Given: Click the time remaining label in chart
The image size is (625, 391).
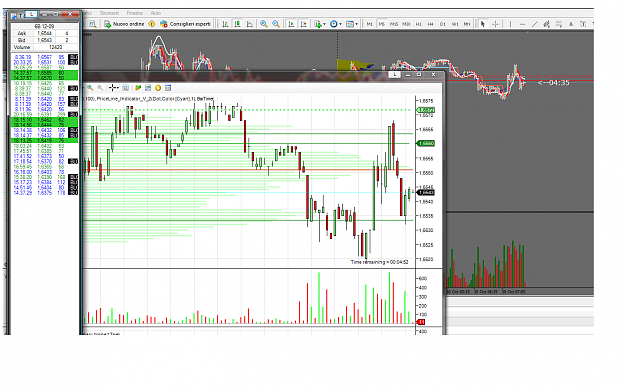Looking at the screenshot, I should coord(379,262).
